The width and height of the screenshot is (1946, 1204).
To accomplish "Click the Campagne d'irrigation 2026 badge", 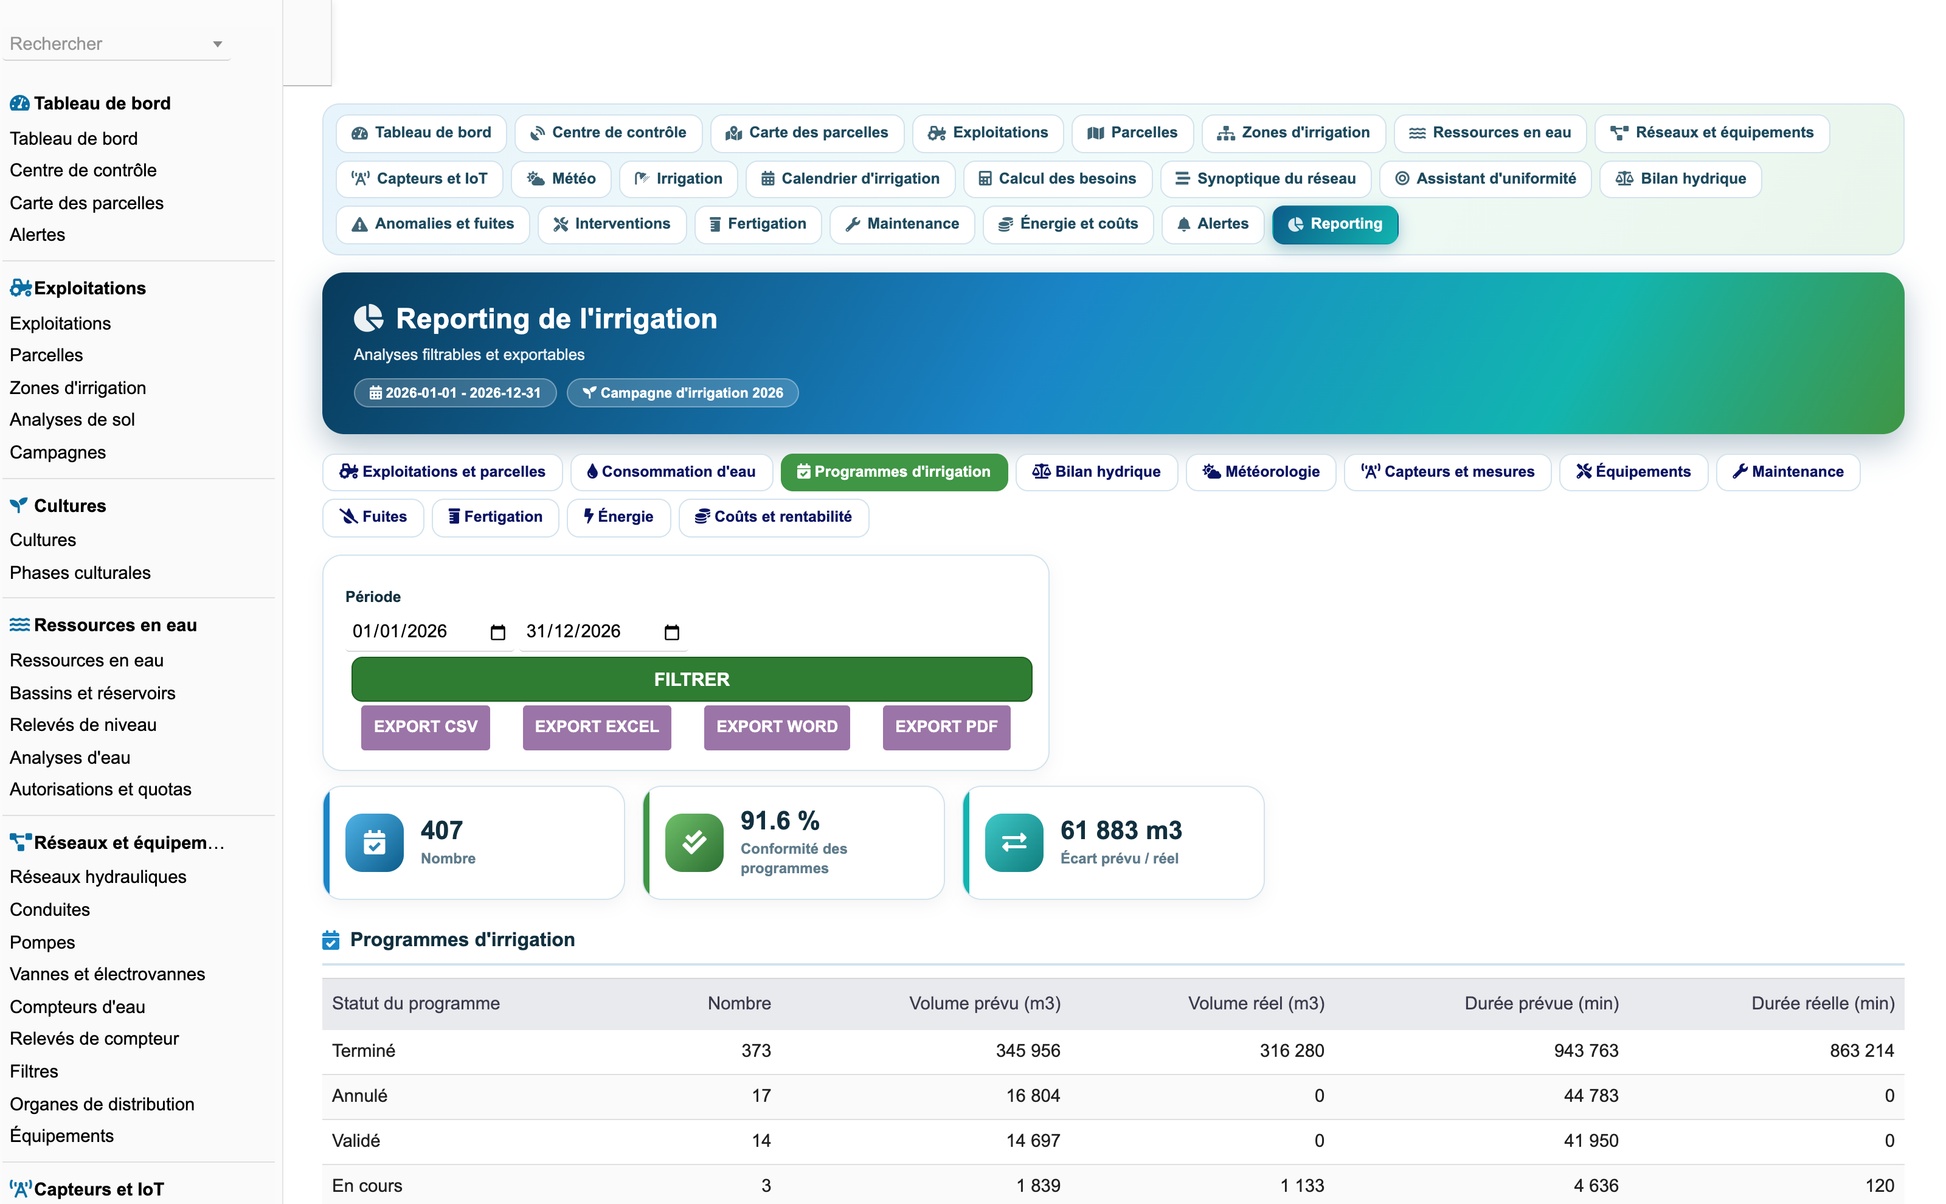I will tap(682, 393).
